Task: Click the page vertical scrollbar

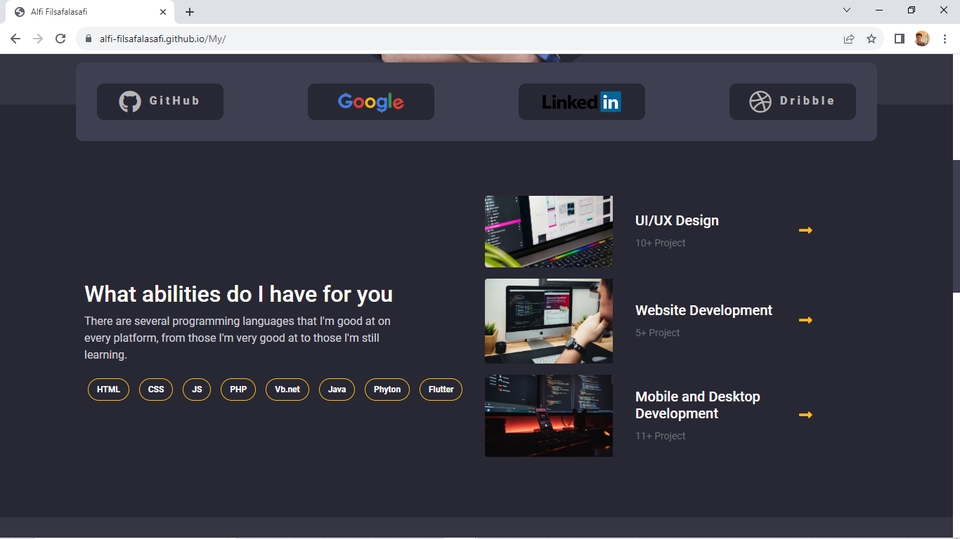Action: (x=956, y=227)
